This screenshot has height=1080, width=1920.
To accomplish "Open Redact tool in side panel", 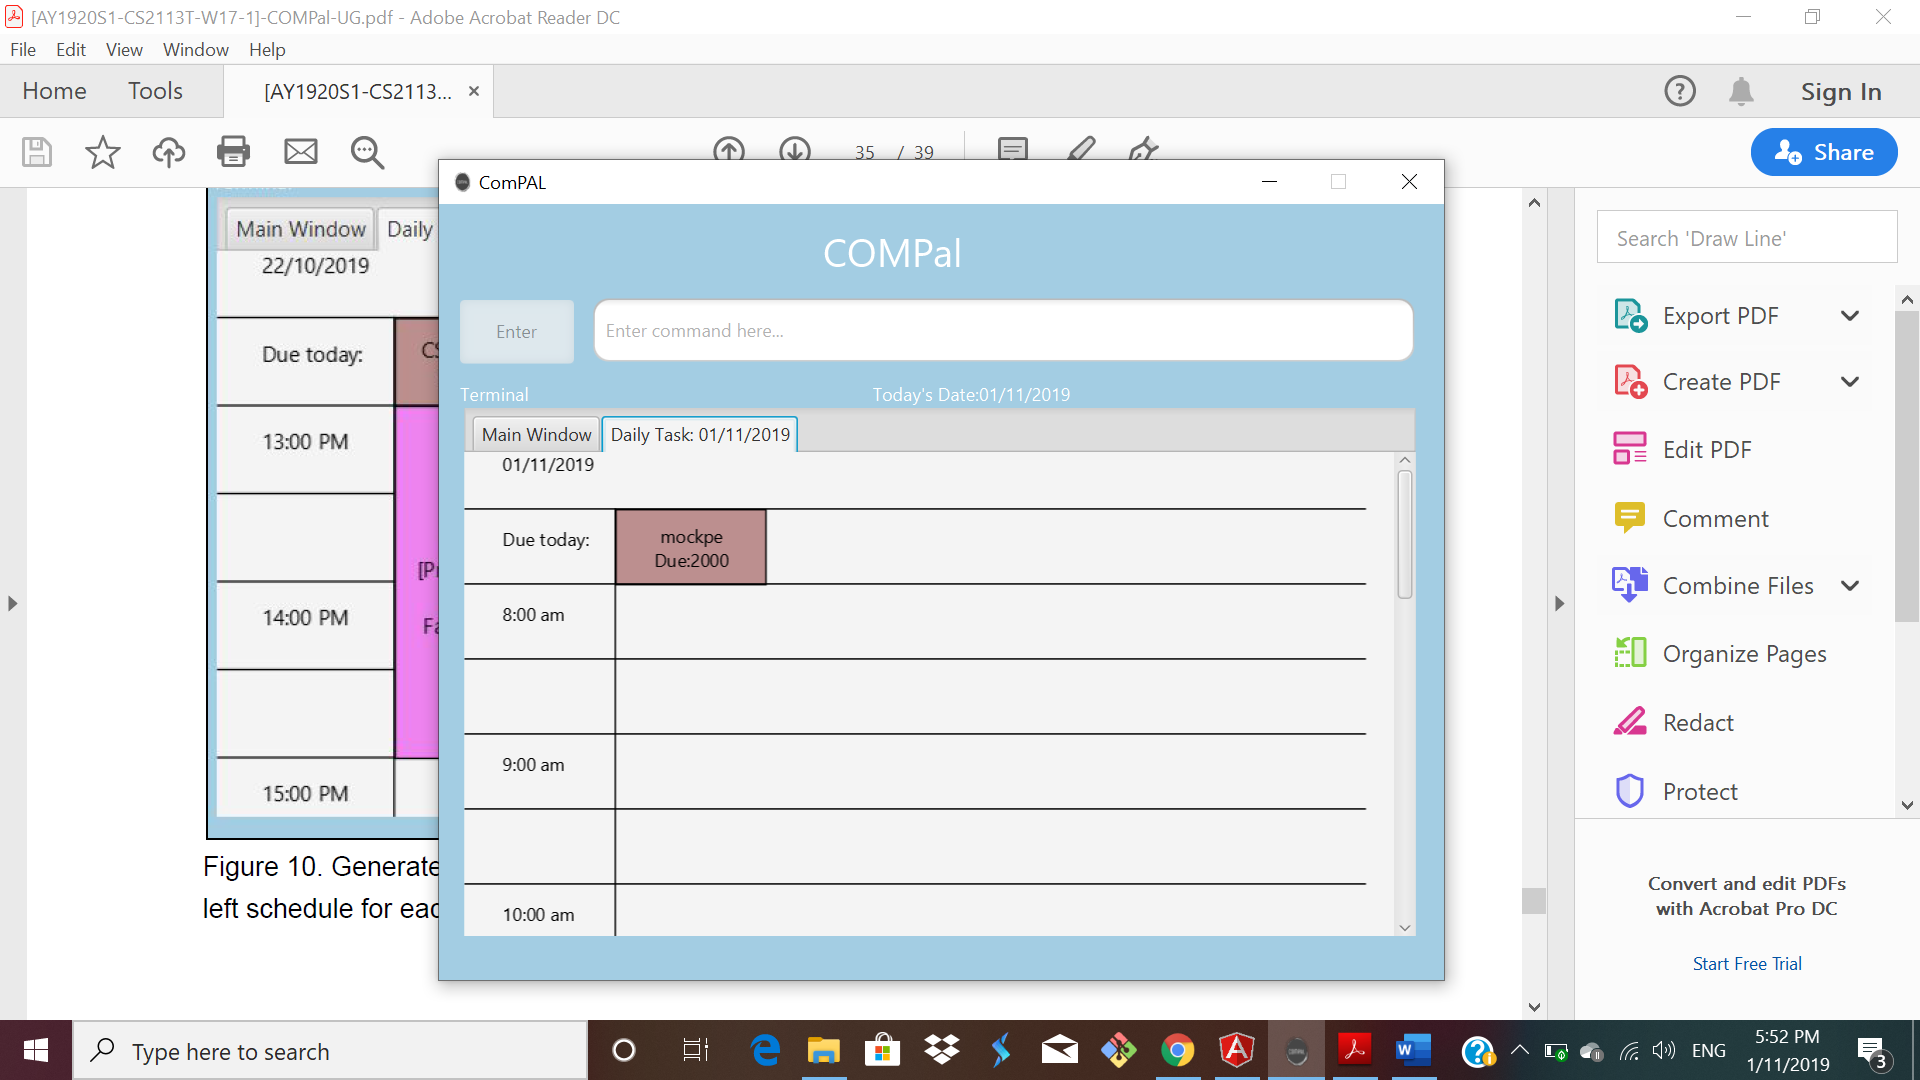I will click(1697, 722).
